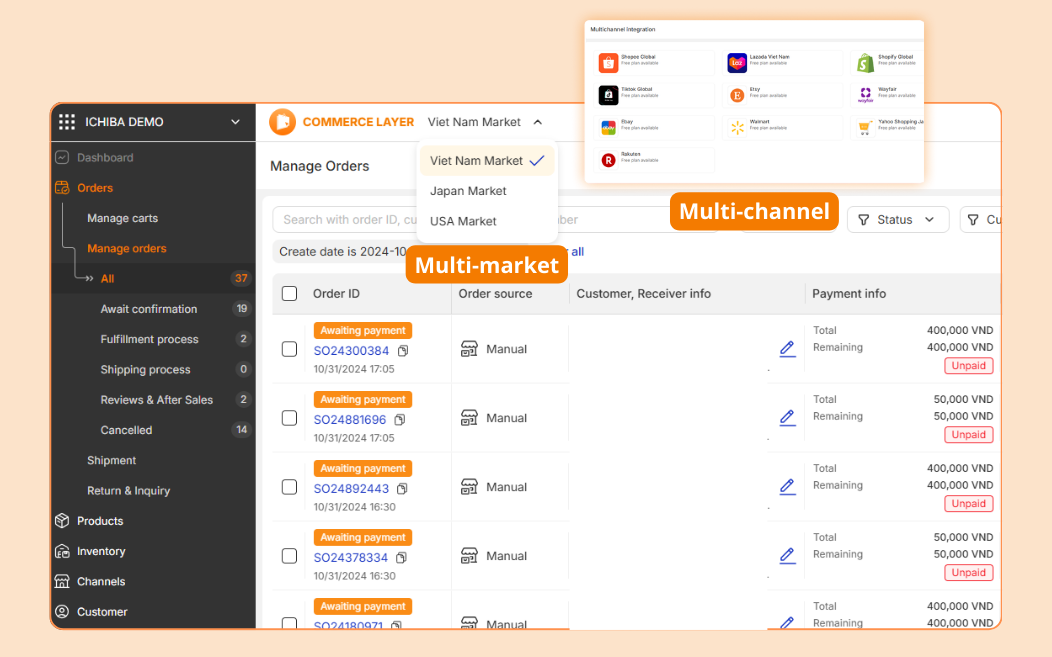This screenshot has height=657, width=1052.
Task: Open order link SO24378334
Action: (x=351, y=558)
